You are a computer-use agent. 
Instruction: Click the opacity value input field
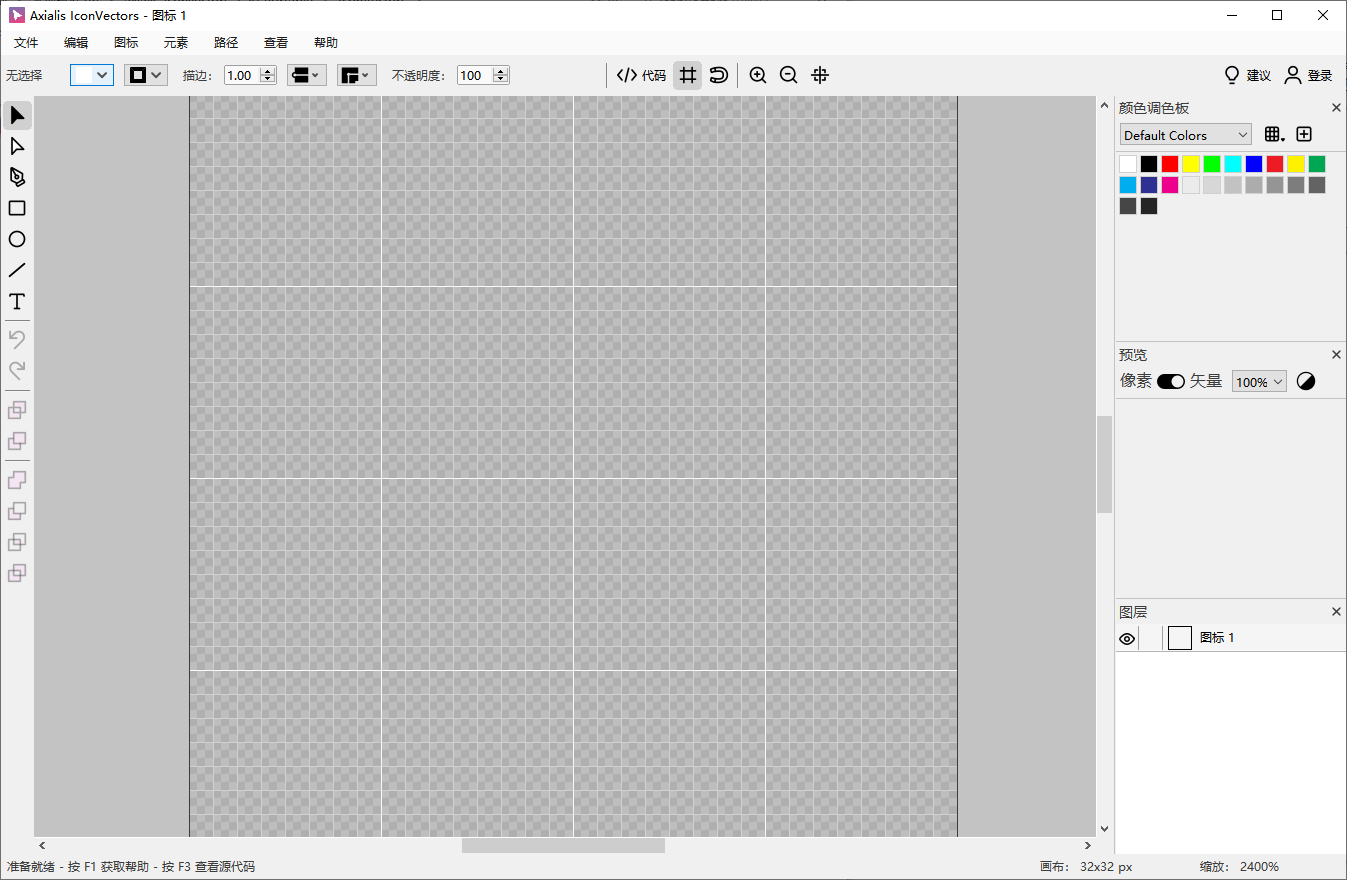click(474, 75)
